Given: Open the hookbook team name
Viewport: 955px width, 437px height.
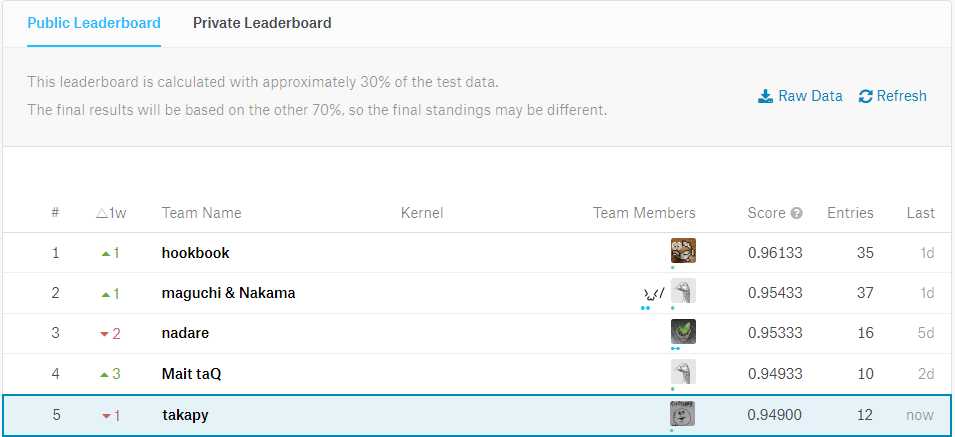Looking at the screenshot, I should coord(195,253).
